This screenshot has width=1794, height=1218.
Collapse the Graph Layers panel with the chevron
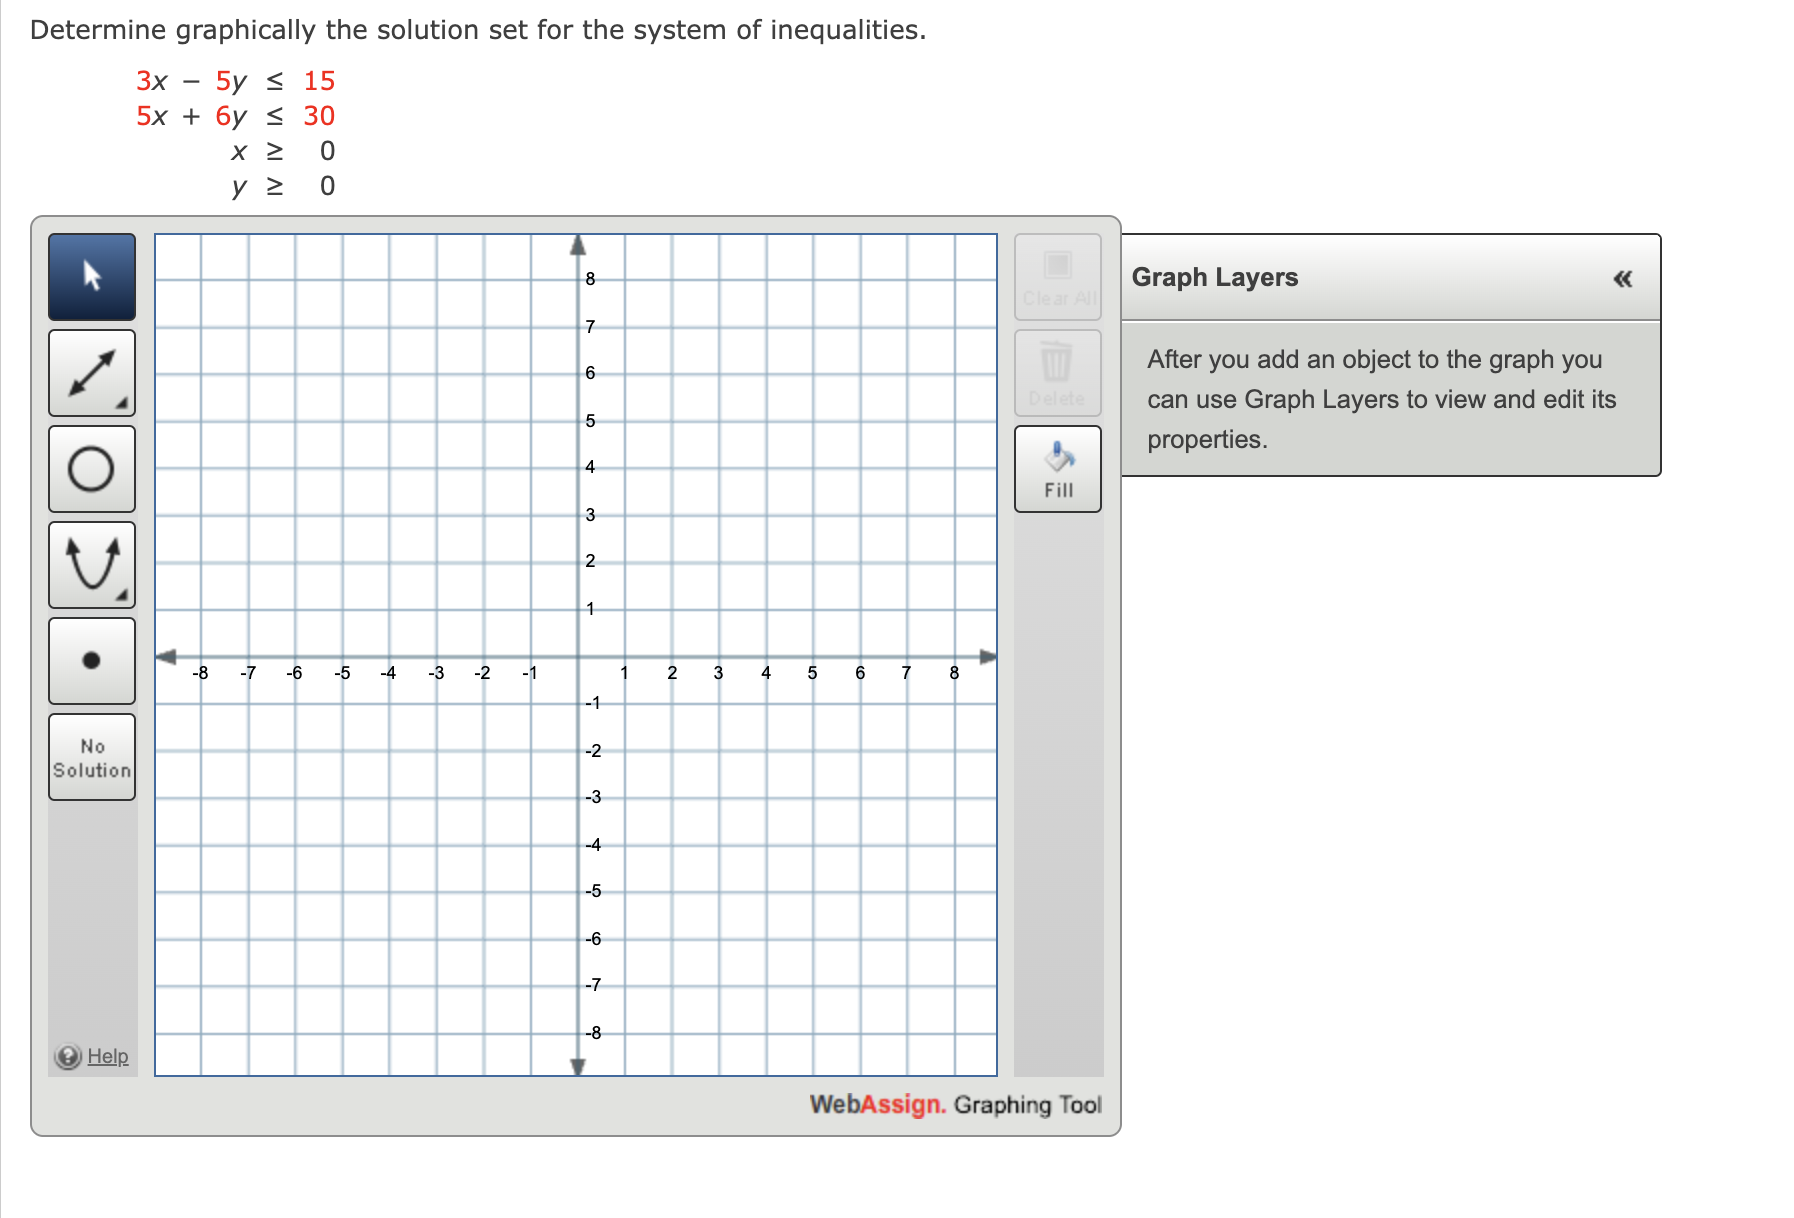pos(1623,279)
